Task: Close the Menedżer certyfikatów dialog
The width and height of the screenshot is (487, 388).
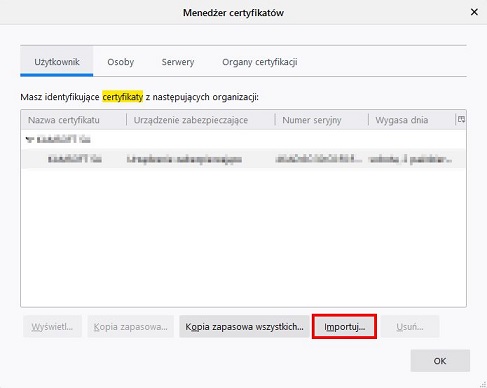Action: [x=474, y=12]
